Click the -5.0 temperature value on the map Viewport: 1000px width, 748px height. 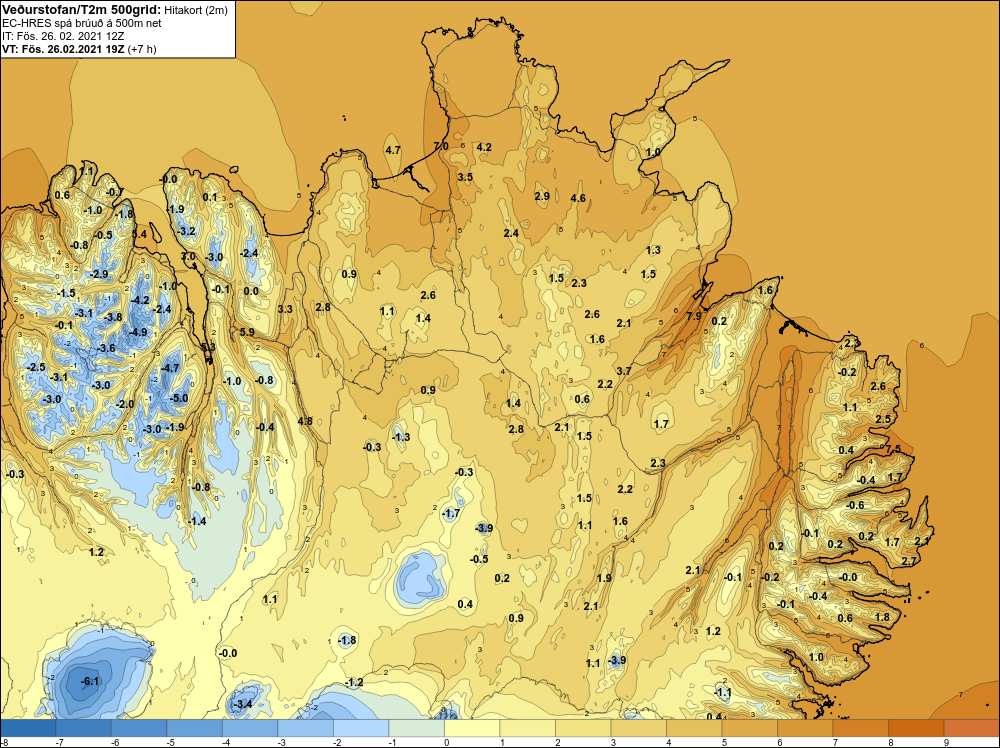click(179, 398)
